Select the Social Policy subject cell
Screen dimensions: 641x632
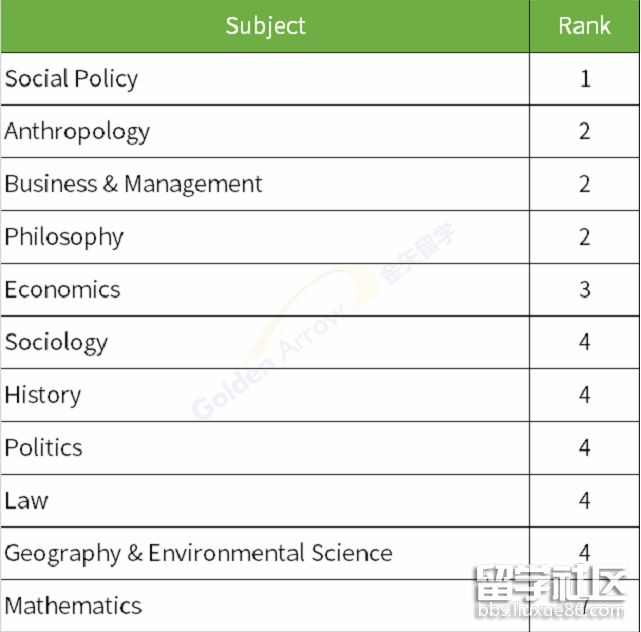point(72,79)
